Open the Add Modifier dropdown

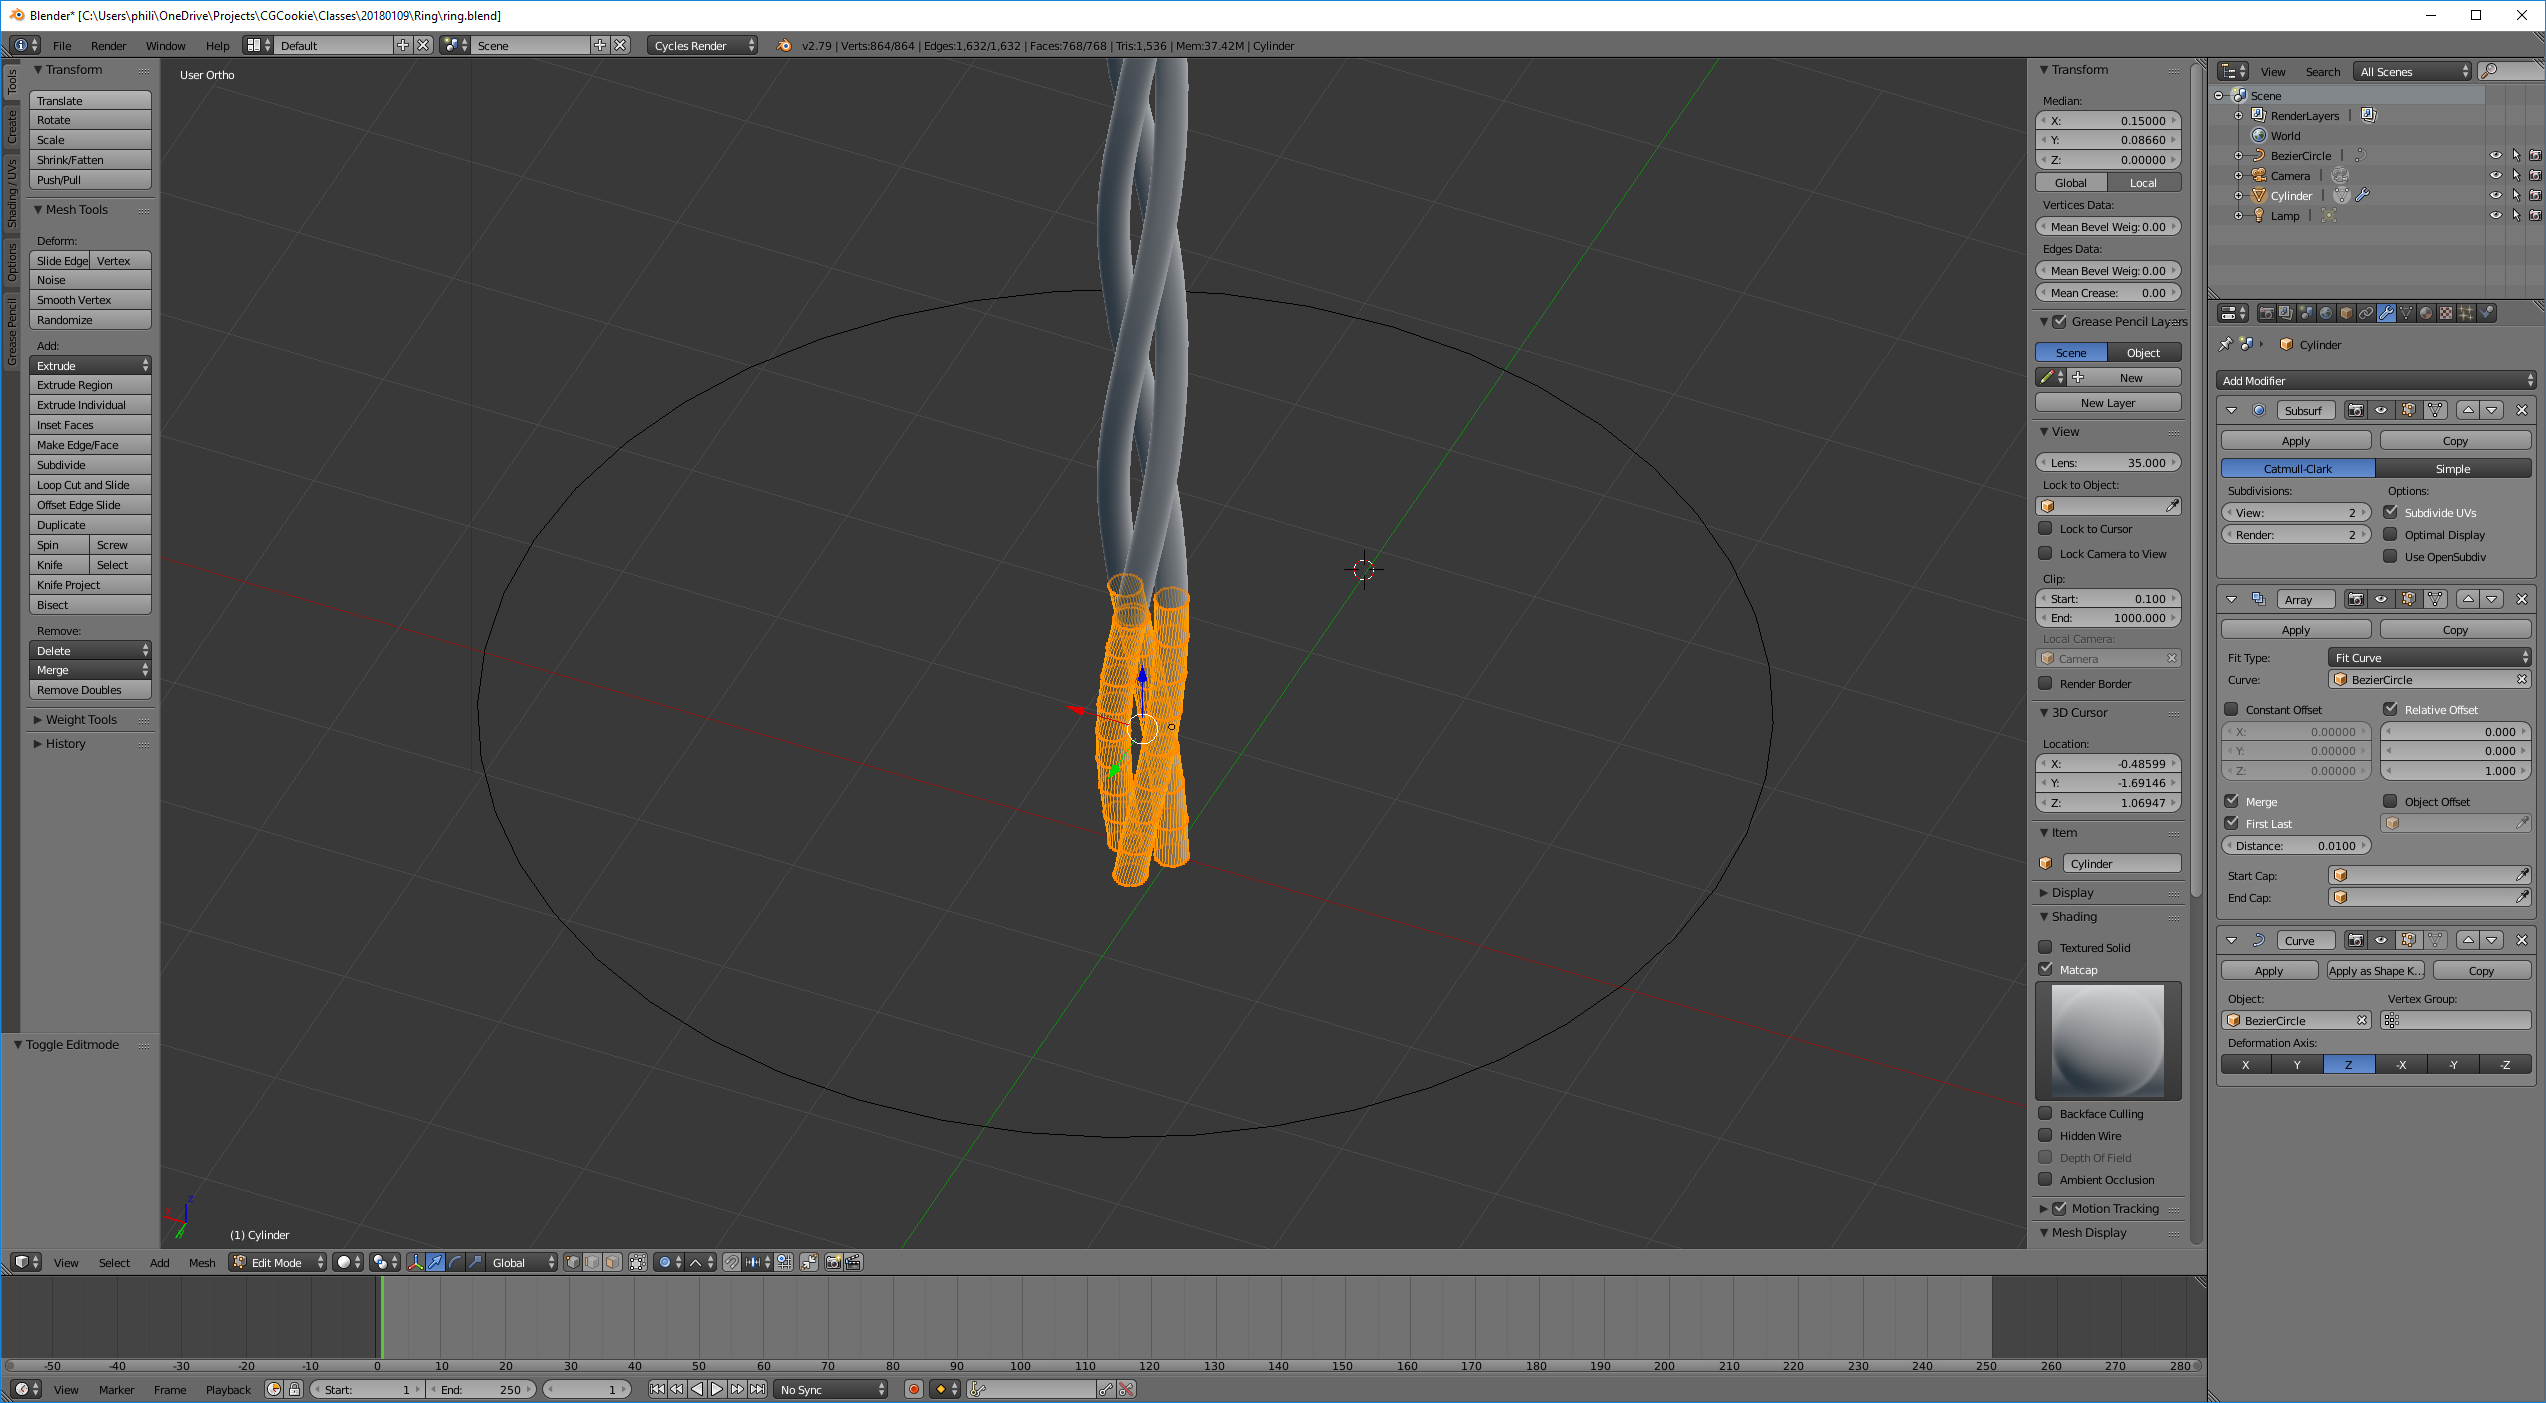[x=2376, y=380]
